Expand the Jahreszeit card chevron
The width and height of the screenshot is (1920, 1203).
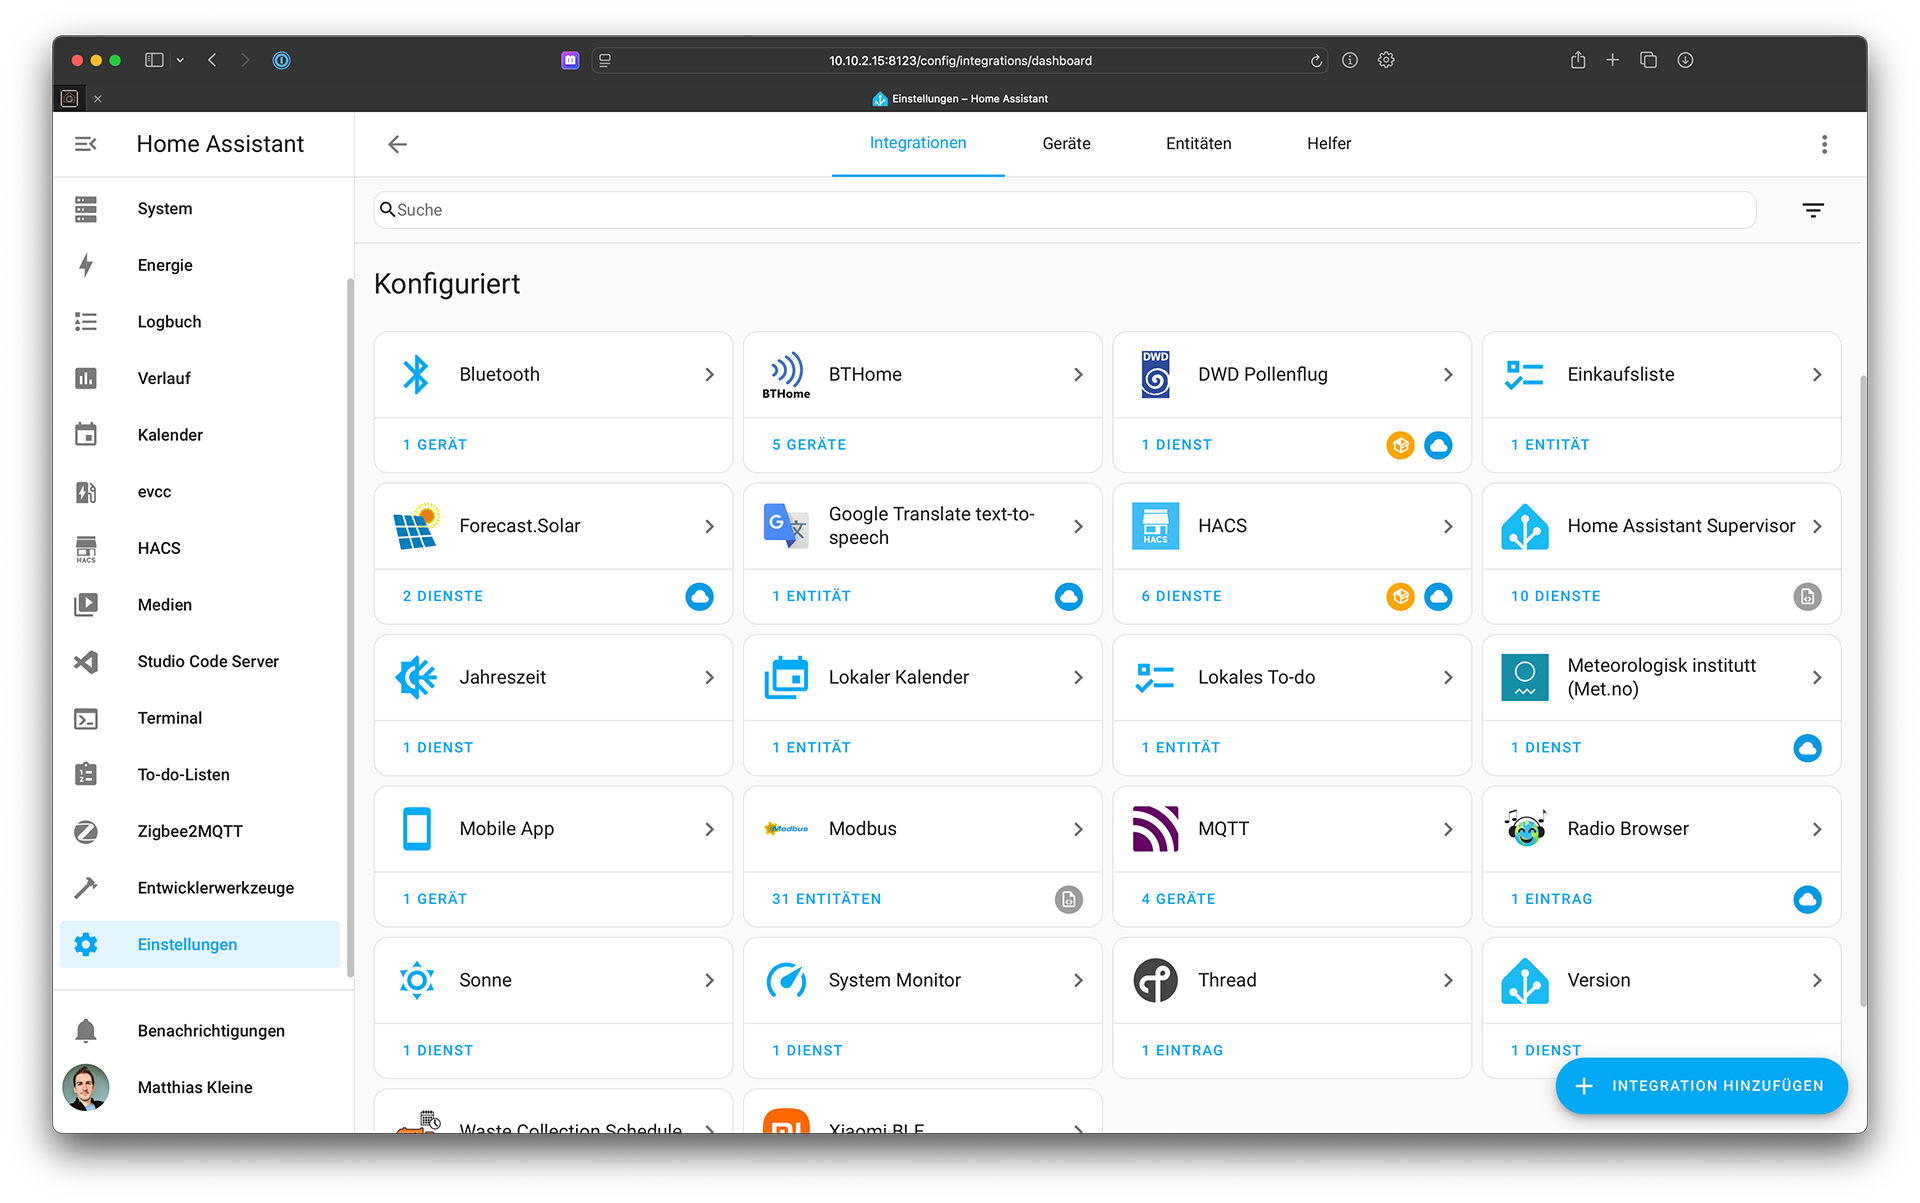(709, 678)
